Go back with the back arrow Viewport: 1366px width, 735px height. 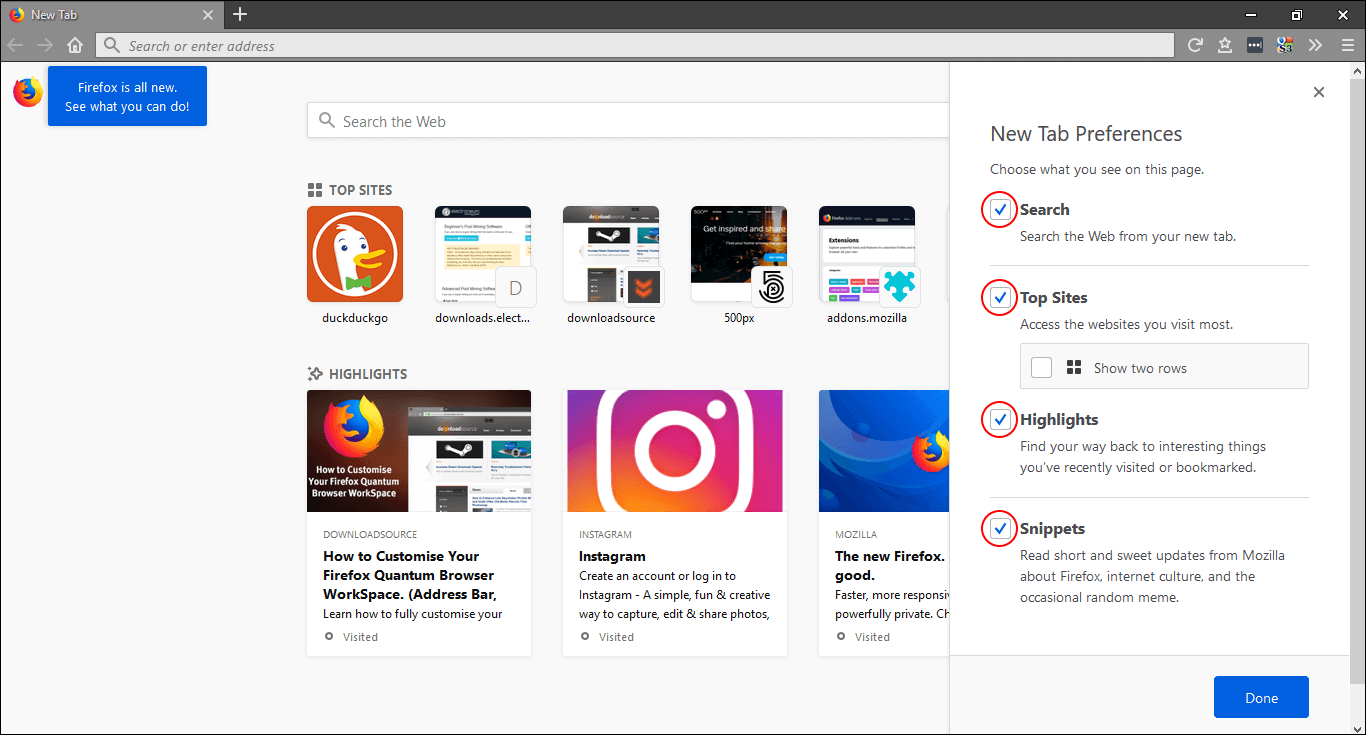[x=15, y=45]
